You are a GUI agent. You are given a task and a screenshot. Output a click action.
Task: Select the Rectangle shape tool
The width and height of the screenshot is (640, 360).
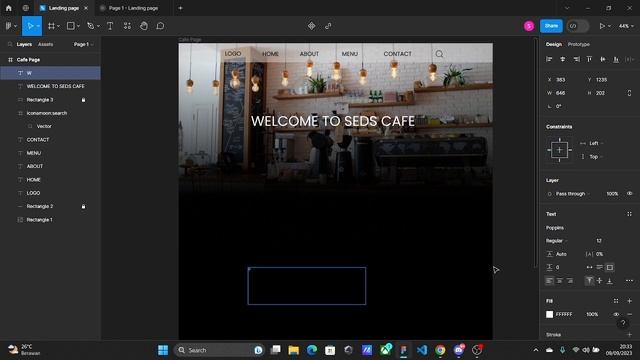(71, 26)
